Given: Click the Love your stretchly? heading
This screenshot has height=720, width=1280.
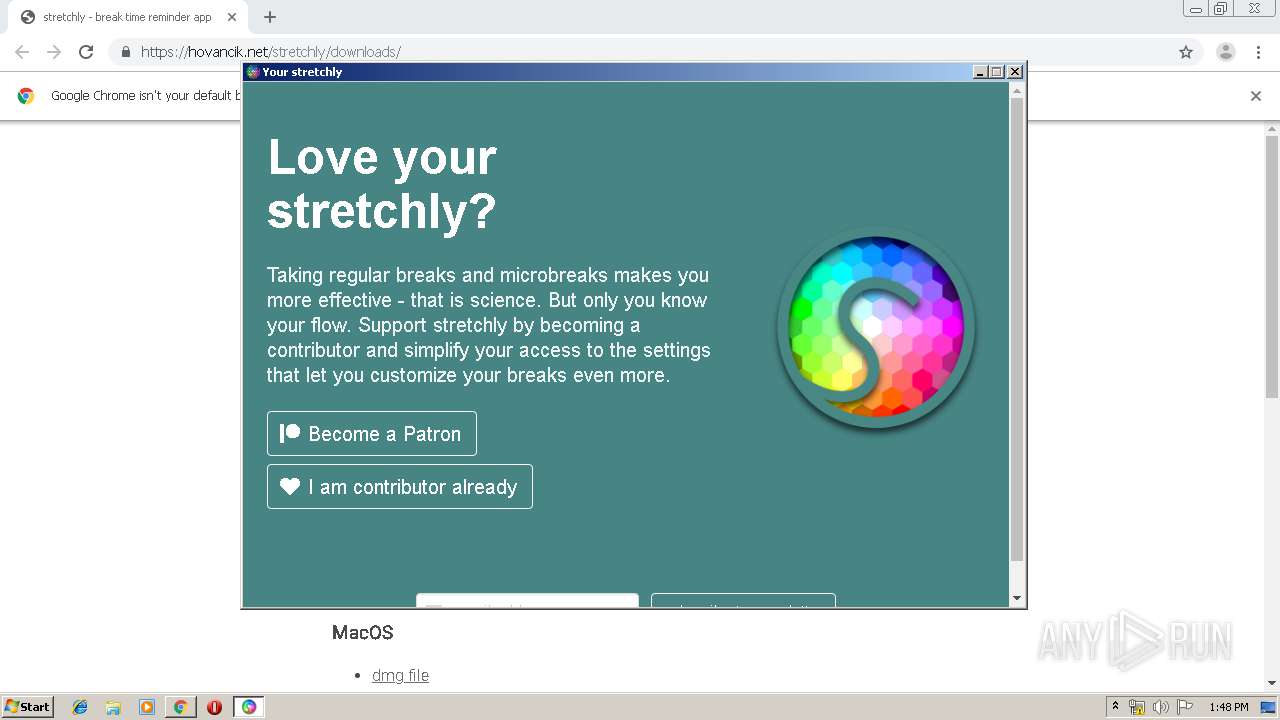Looking at the screenshot, I should pos(382,184).
